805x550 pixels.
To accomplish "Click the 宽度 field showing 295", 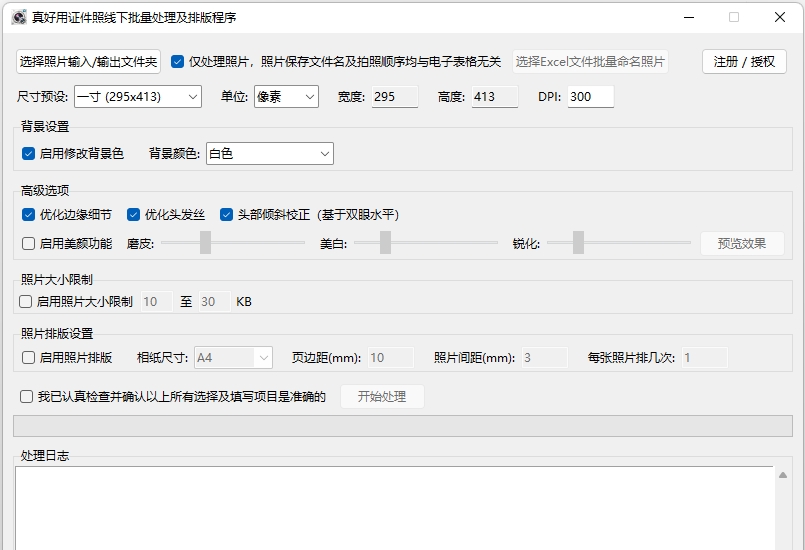I will click(x=394, y=97).
